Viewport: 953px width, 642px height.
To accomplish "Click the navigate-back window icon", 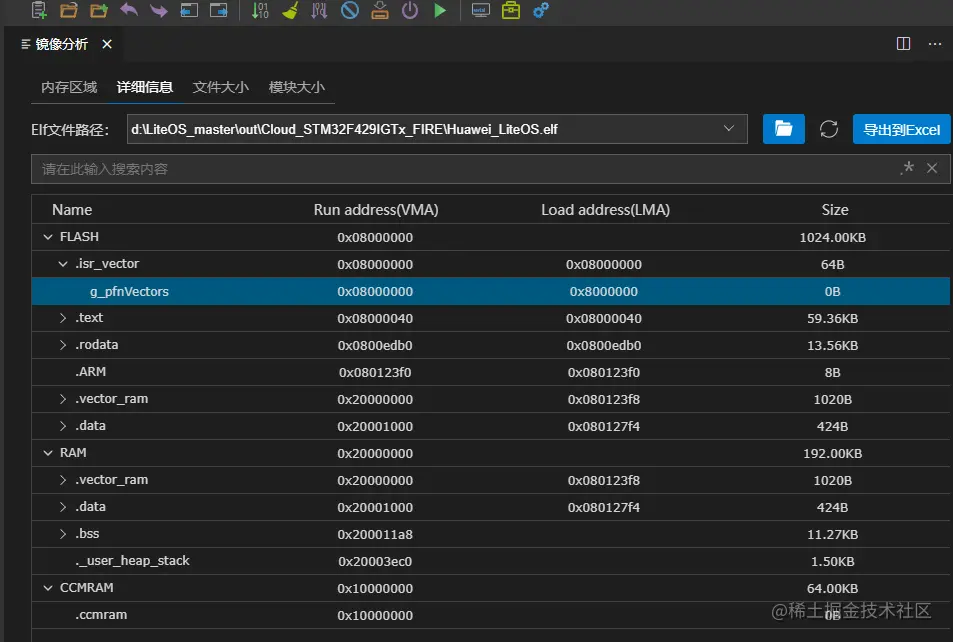I will 189,10.
